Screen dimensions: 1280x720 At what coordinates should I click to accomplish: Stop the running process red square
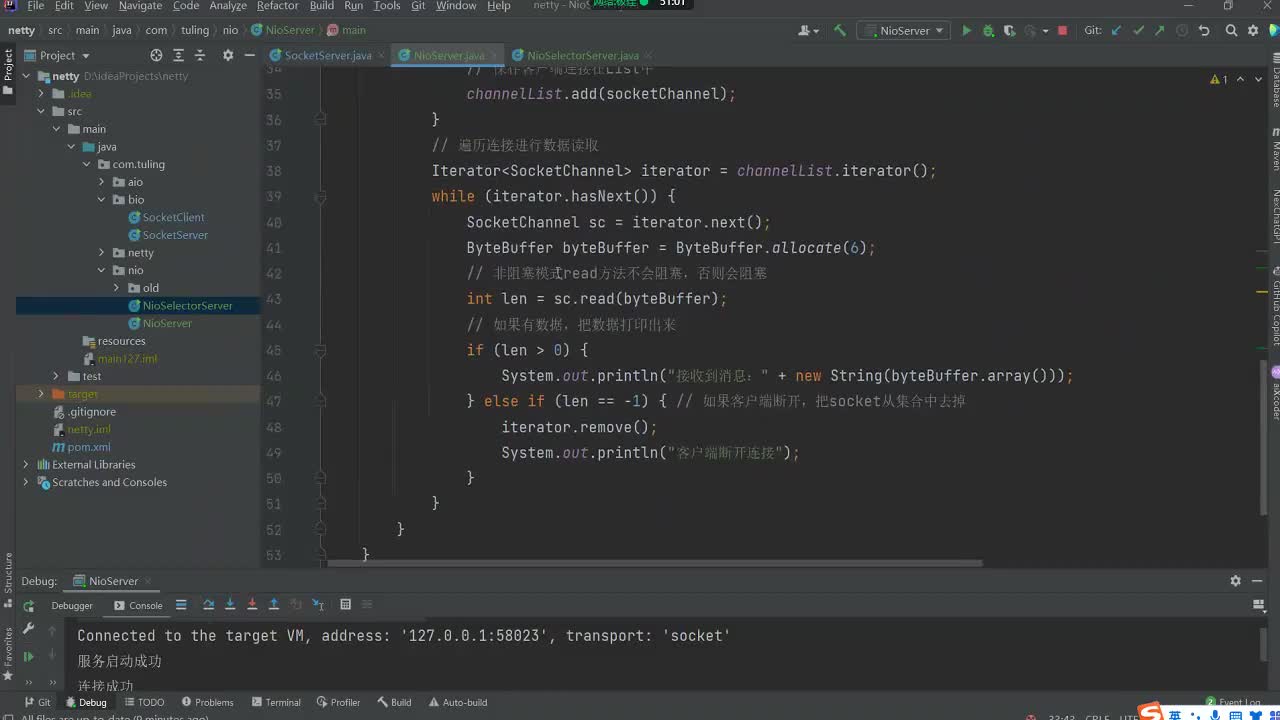pos(1062,31)
